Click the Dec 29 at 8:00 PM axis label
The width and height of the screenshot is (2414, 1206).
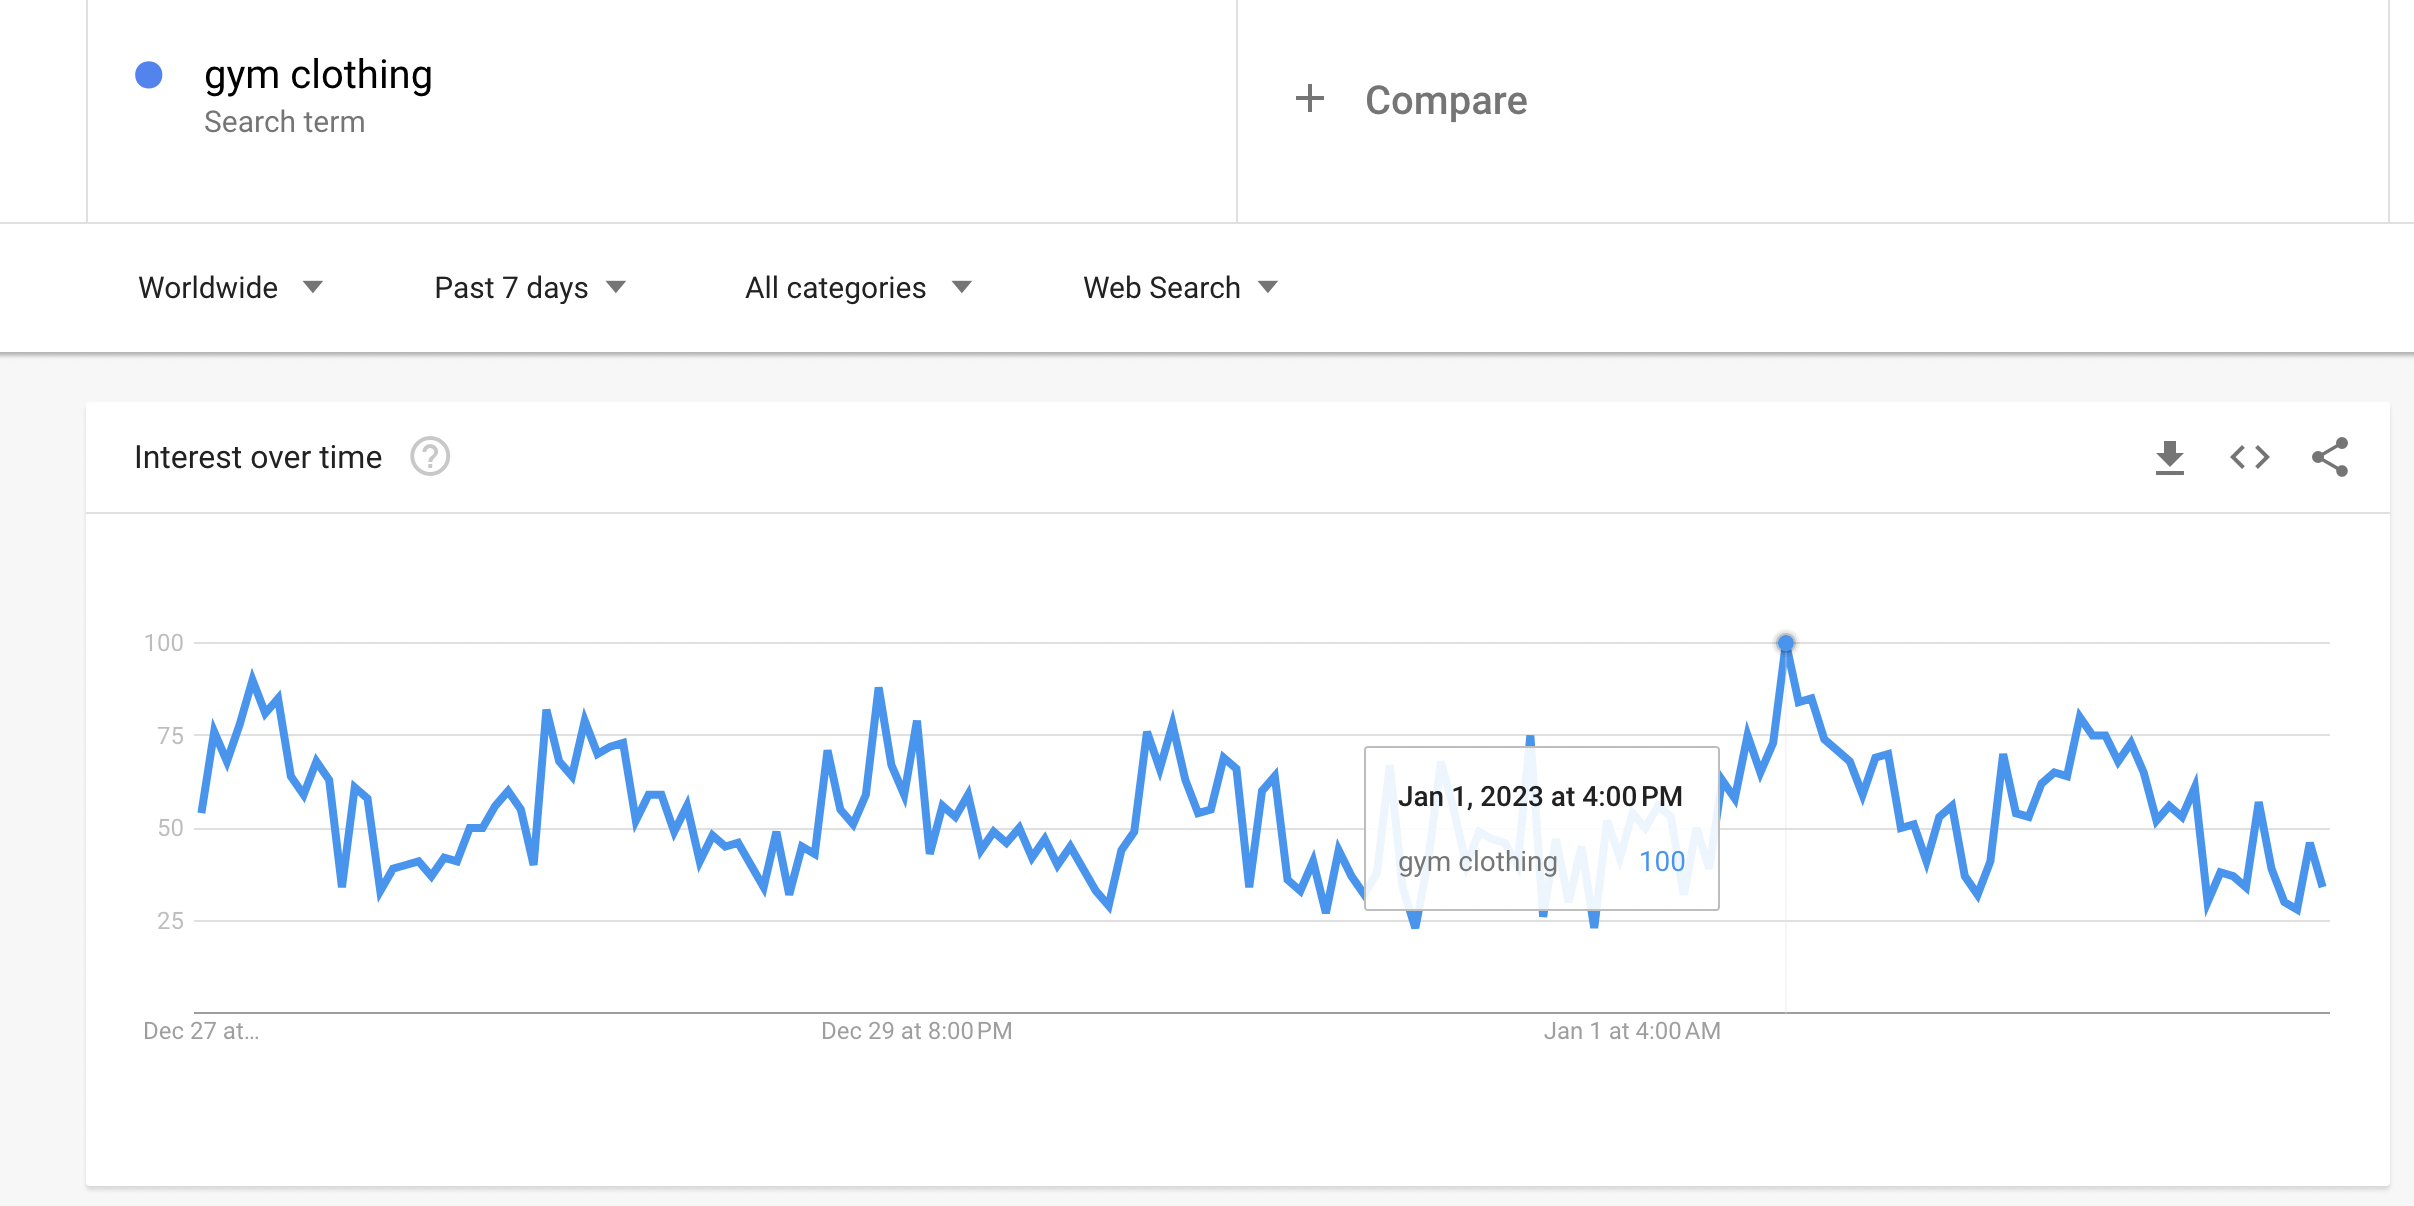916,1031
